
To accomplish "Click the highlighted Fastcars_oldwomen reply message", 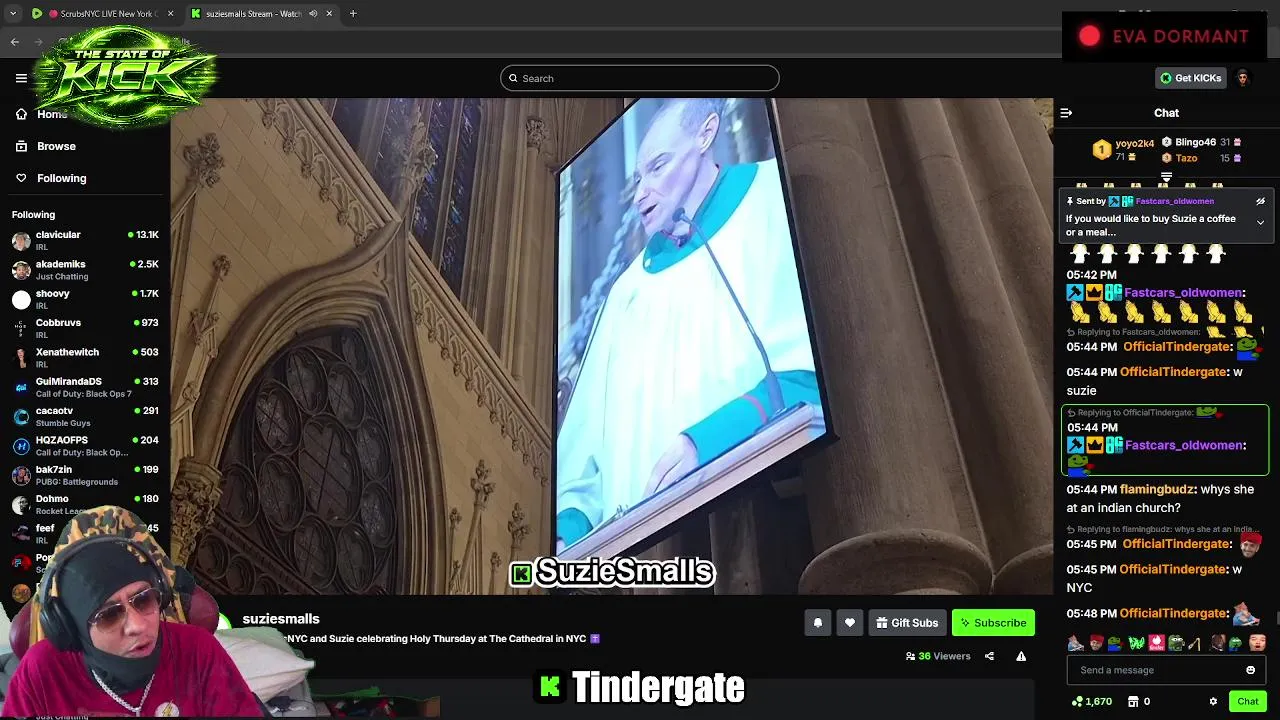I will point(1165,440).
